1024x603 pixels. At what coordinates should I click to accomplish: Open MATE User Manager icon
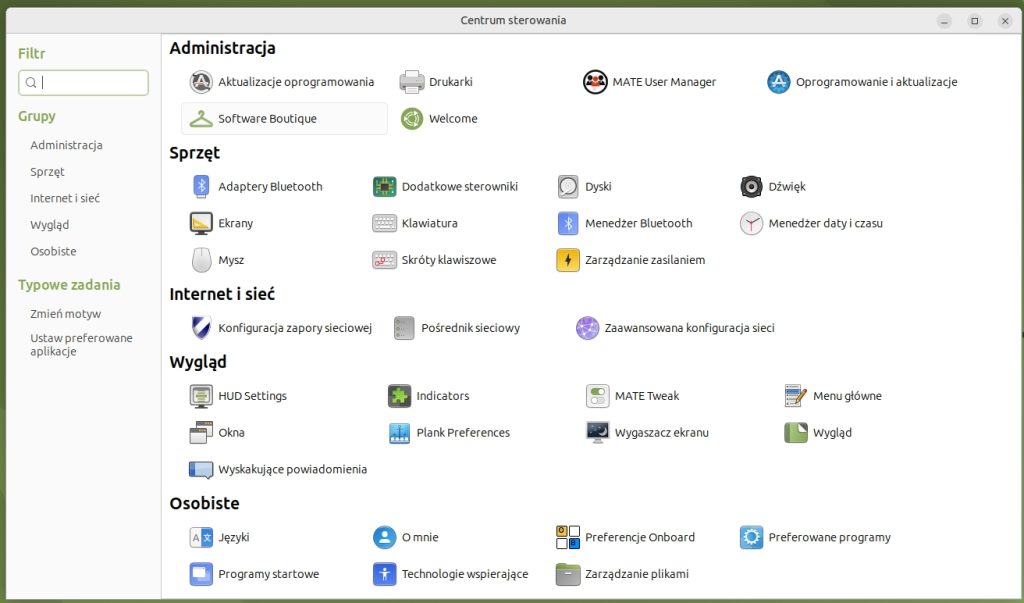[x=596, y=82]
